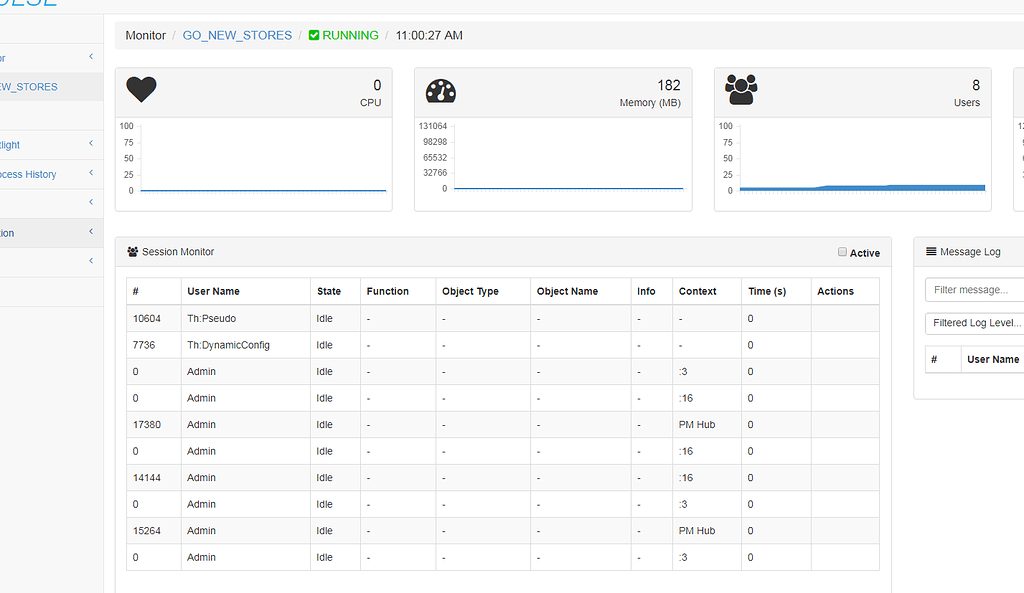Click the users group icon on the Users panel
This screenshot has height=593, width=1024.
[x=741, y=89]
